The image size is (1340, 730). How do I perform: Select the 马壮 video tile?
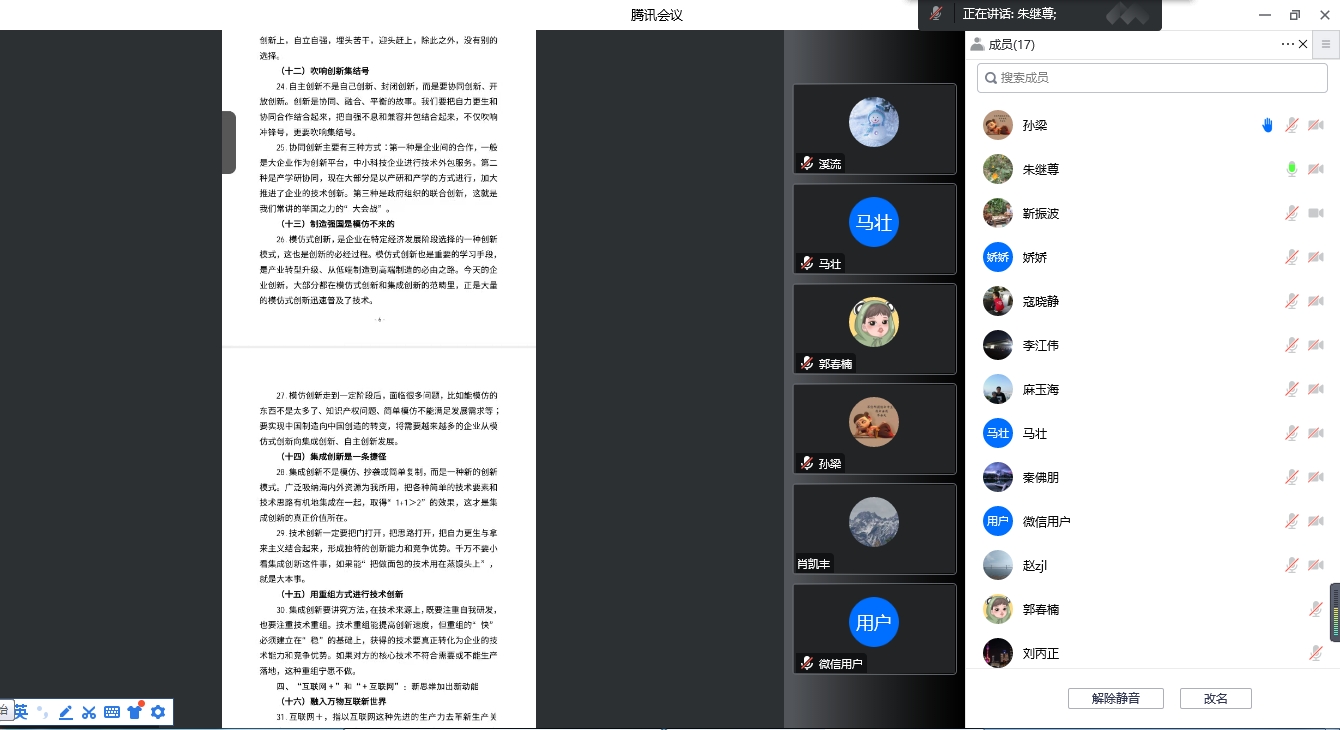pyautogui.click(x=875, y=228)
